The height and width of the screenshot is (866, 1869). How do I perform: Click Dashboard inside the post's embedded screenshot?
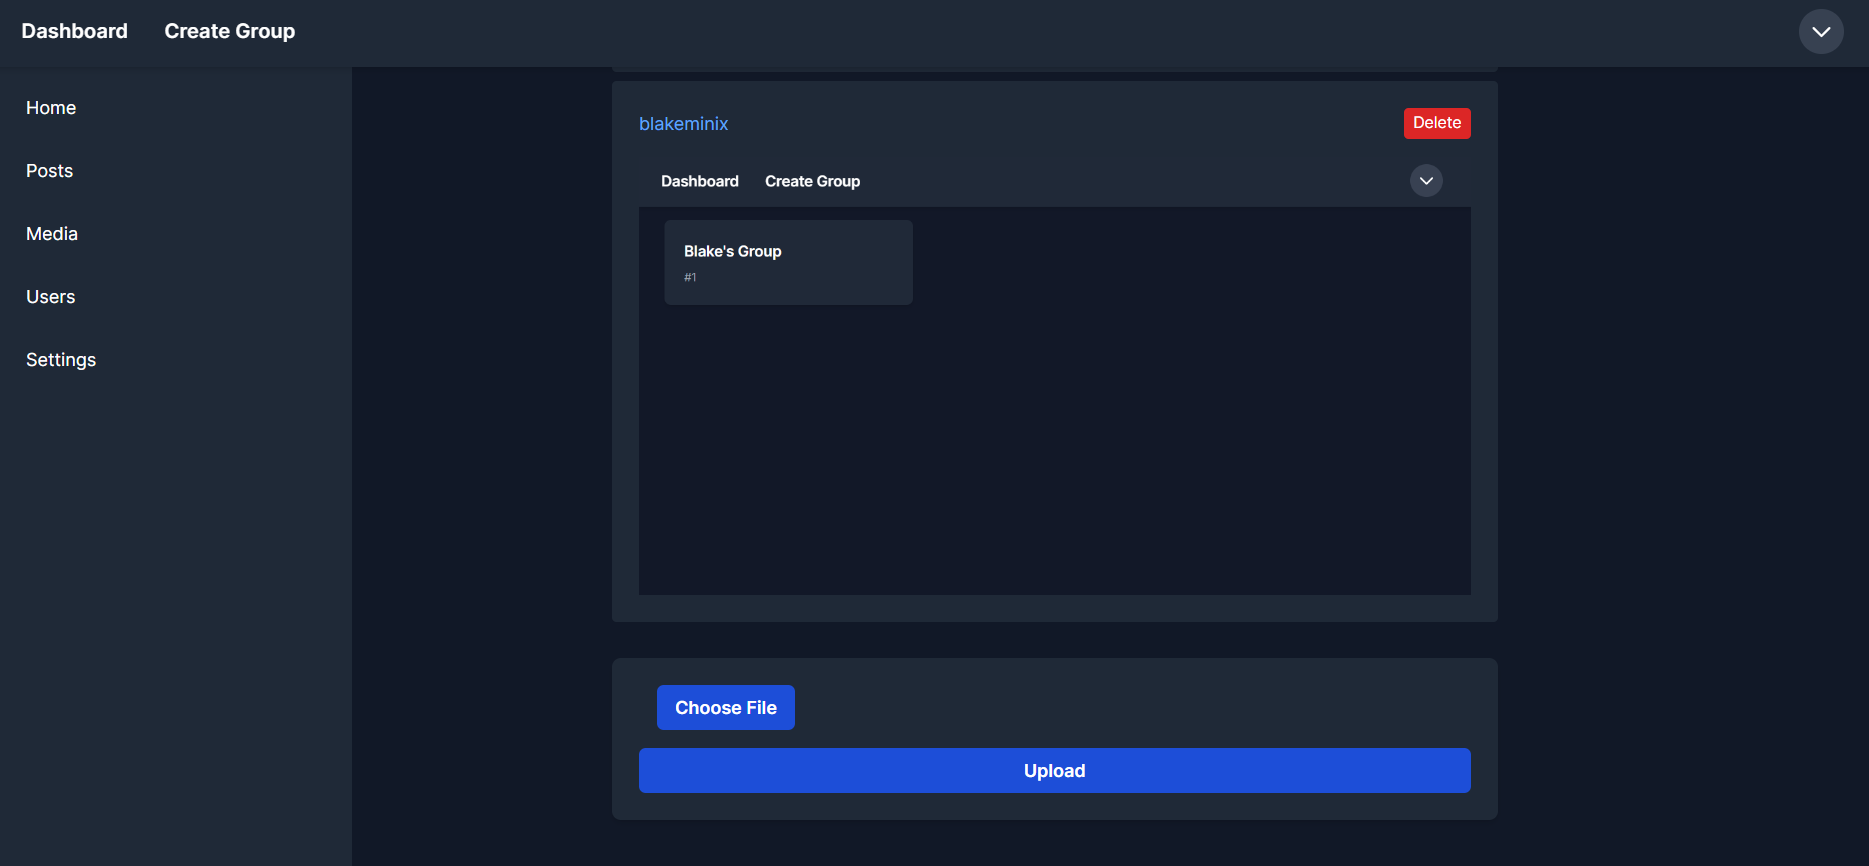[x=699, y=181]
